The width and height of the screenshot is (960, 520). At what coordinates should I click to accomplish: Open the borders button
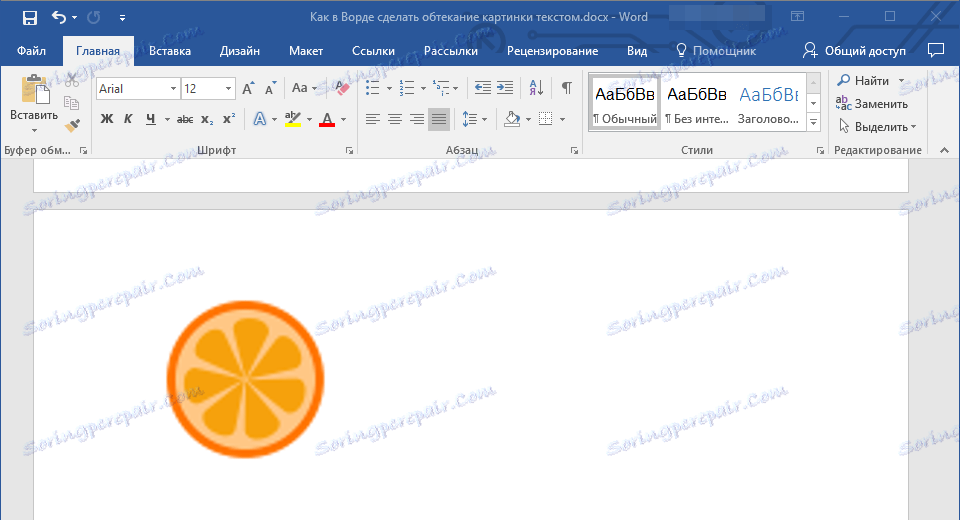click(x=546, y=119)
